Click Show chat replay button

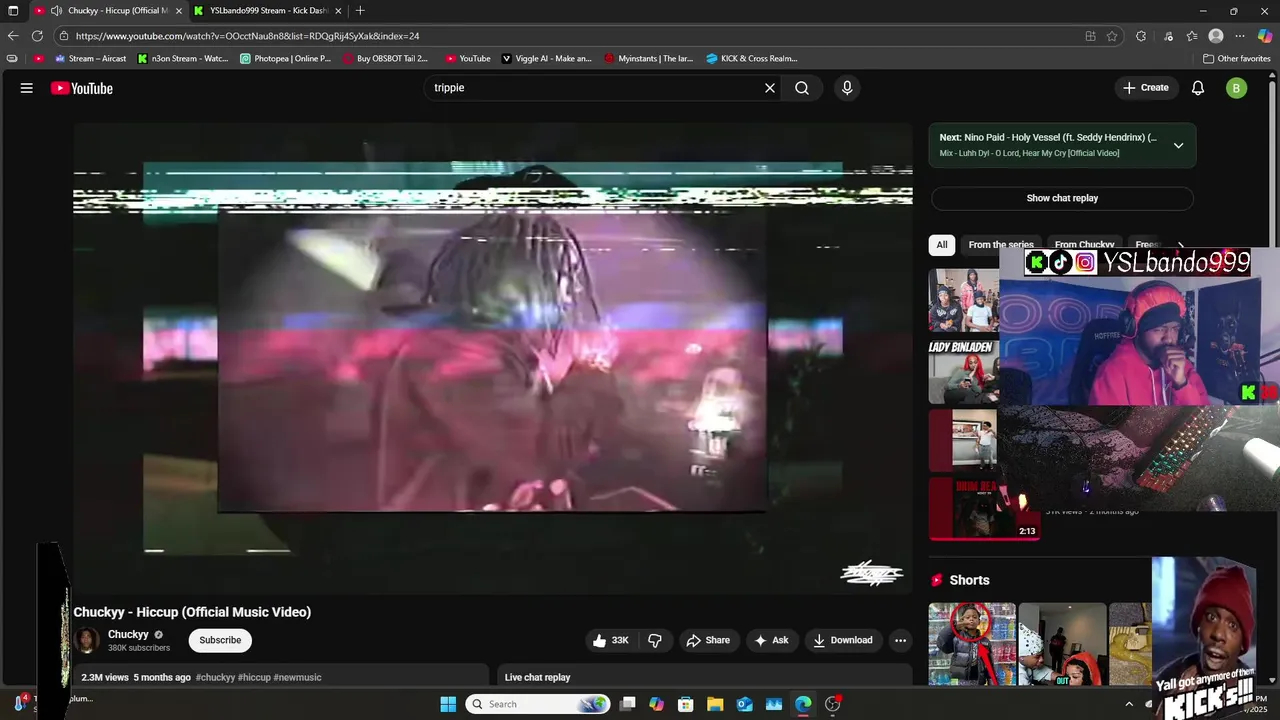(x=1062, y=198)
